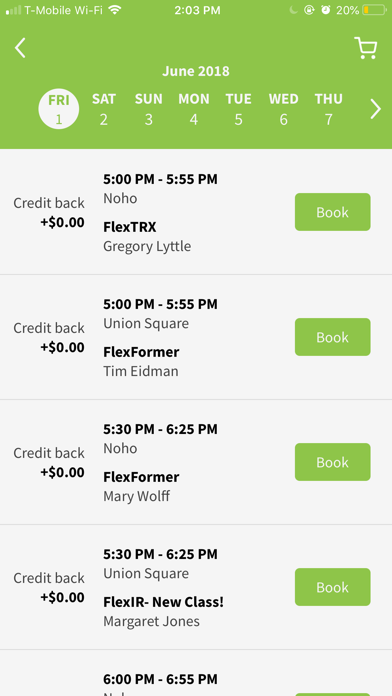Book FlexTRX with Gregory Lyttle
Image resolution: width=392 pixels, height=696 pixels.
333,212
